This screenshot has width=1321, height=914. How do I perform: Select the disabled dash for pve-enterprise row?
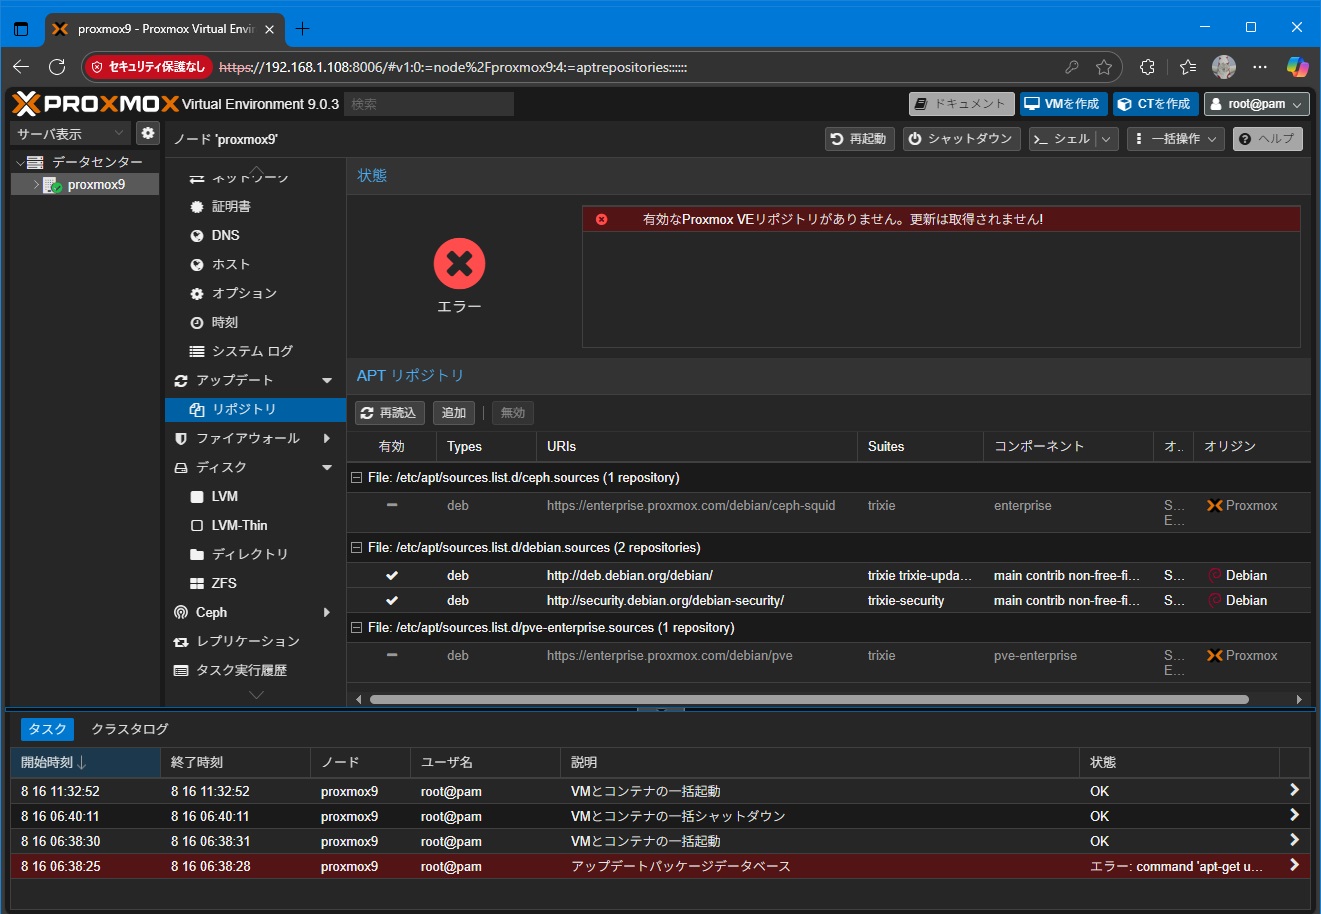click(392, 656)
